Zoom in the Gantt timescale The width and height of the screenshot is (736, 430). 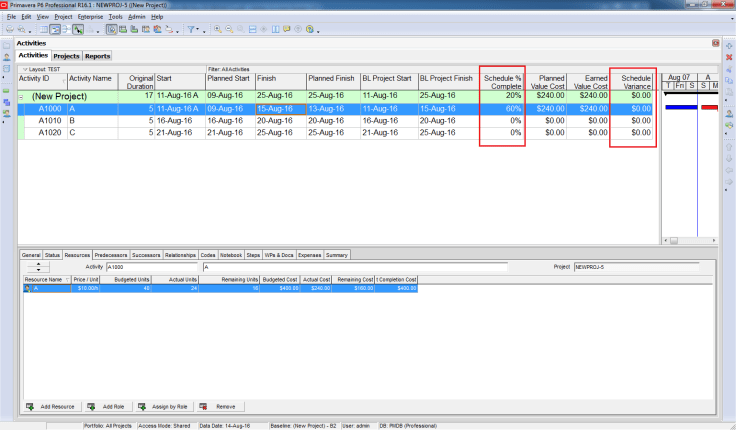[218, 29]
